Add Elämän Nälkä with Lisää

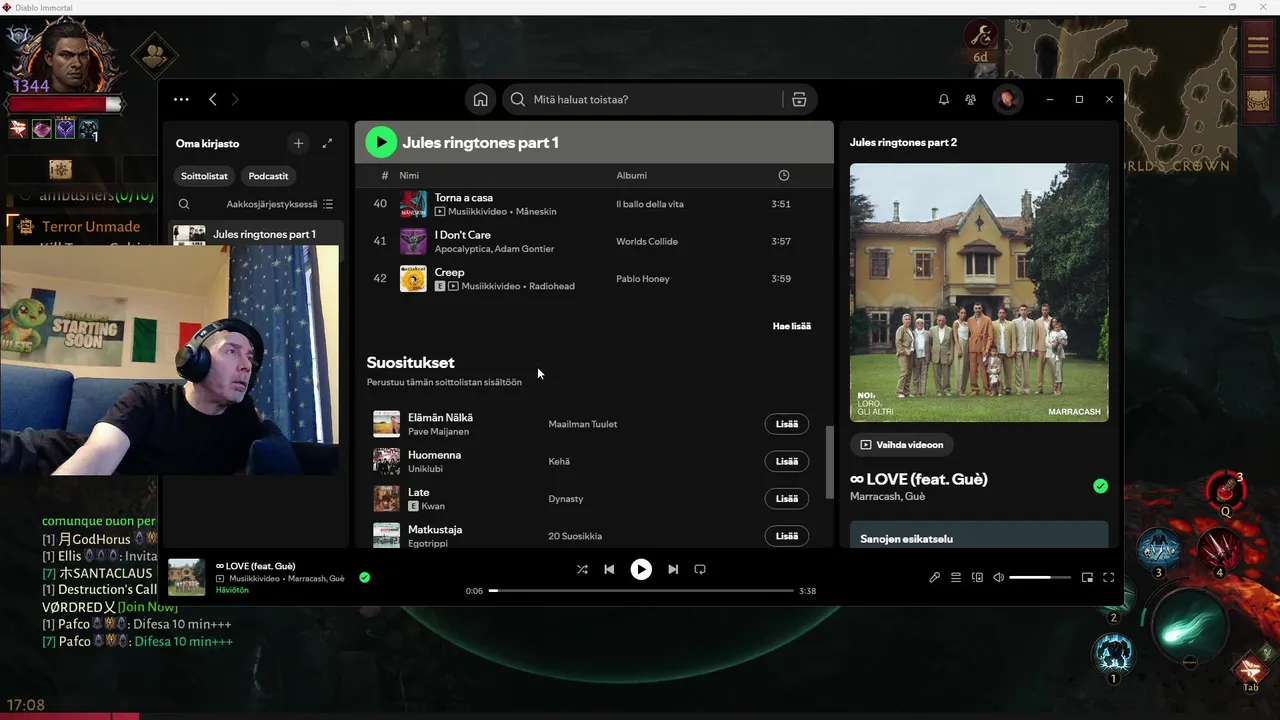(x=787, y=424)
